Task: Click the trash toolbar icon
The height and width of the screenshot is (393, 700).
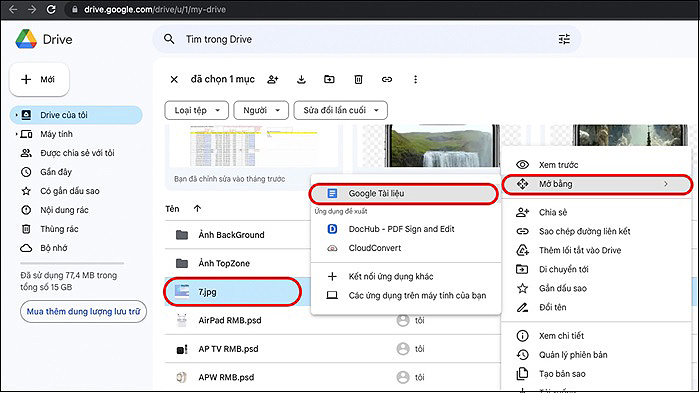Action: (x=358, y=79)
